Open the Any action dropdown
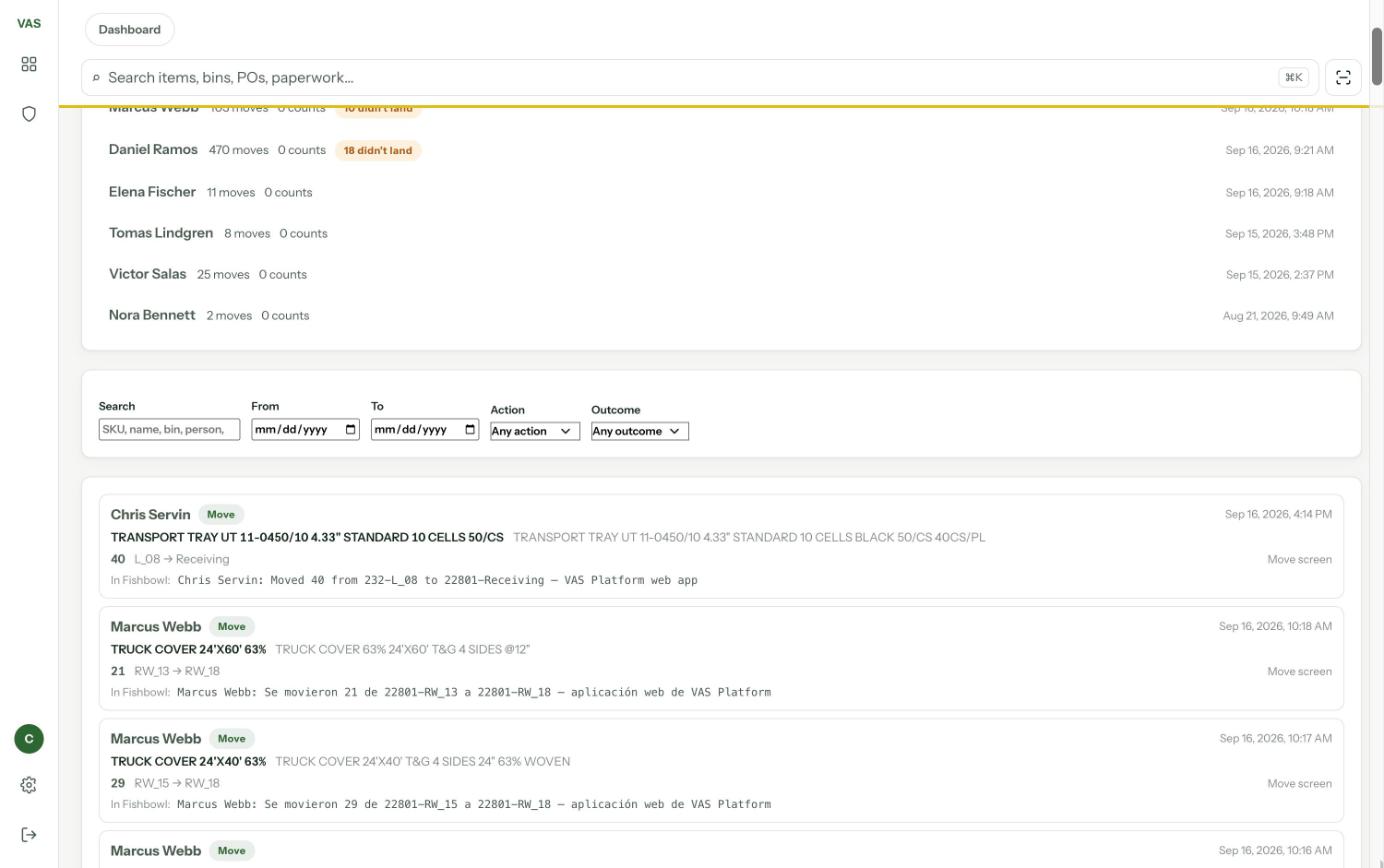 click(535, 431)
